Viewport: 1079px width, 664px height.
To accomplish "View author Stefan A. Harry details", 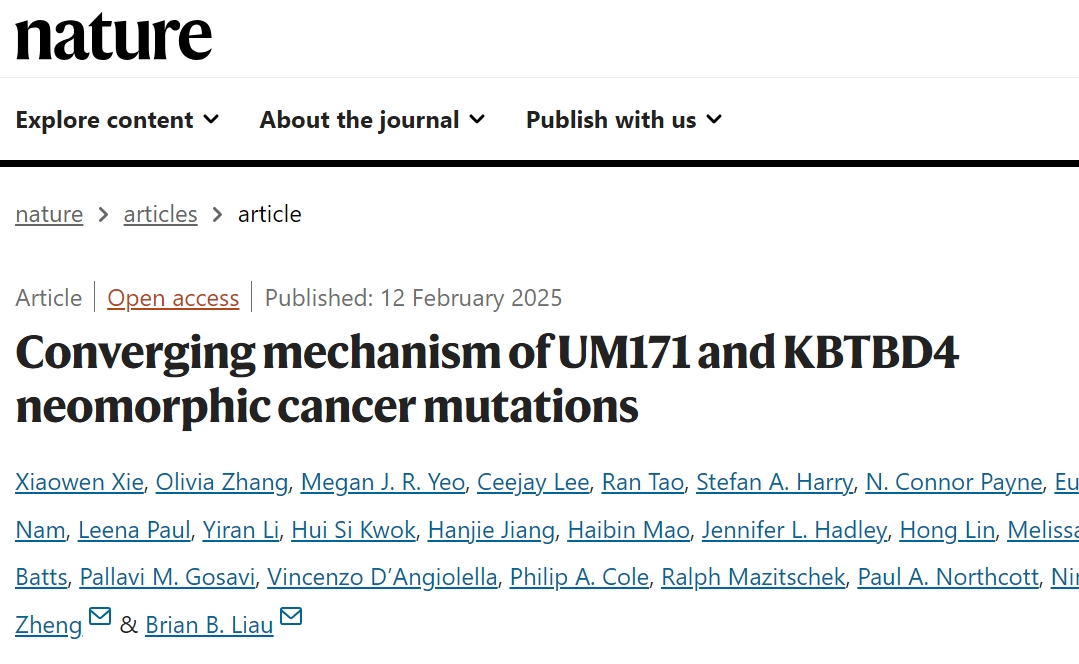I will click(x=774, y=482).
